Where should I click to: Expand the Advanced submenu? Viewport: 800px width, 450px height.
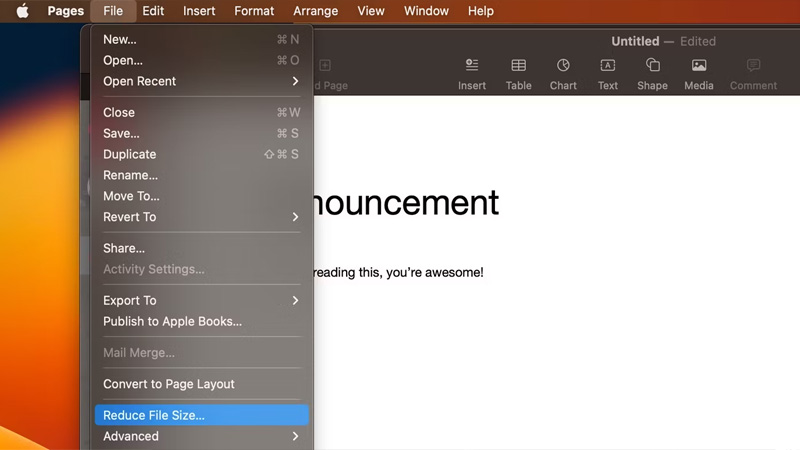point(200,436)
